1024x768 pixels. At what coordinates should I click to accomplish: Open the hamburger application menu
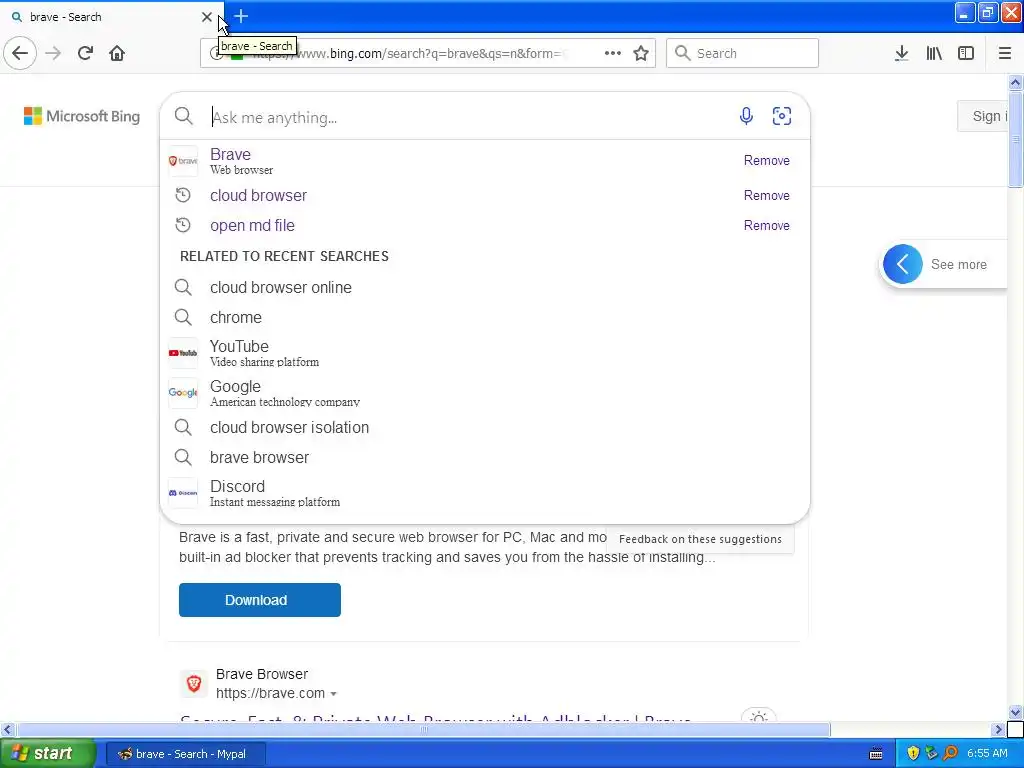pyautogui.click(x=1005, y=53)
